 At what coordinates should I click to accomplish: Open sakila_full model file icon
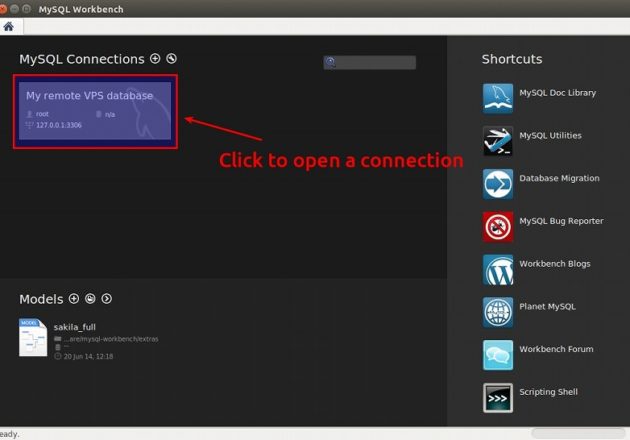tap(33, 338)
